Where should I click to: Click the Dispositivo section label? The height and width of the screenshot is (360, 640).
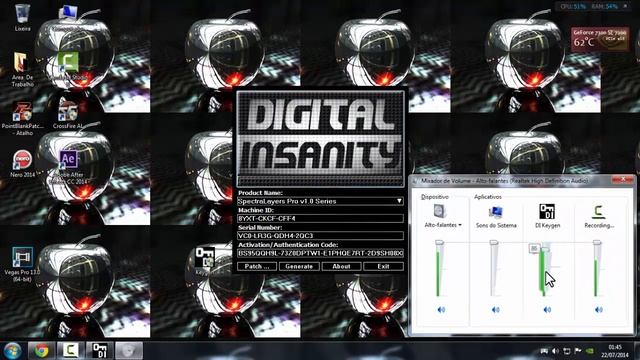tap(435, 197)
